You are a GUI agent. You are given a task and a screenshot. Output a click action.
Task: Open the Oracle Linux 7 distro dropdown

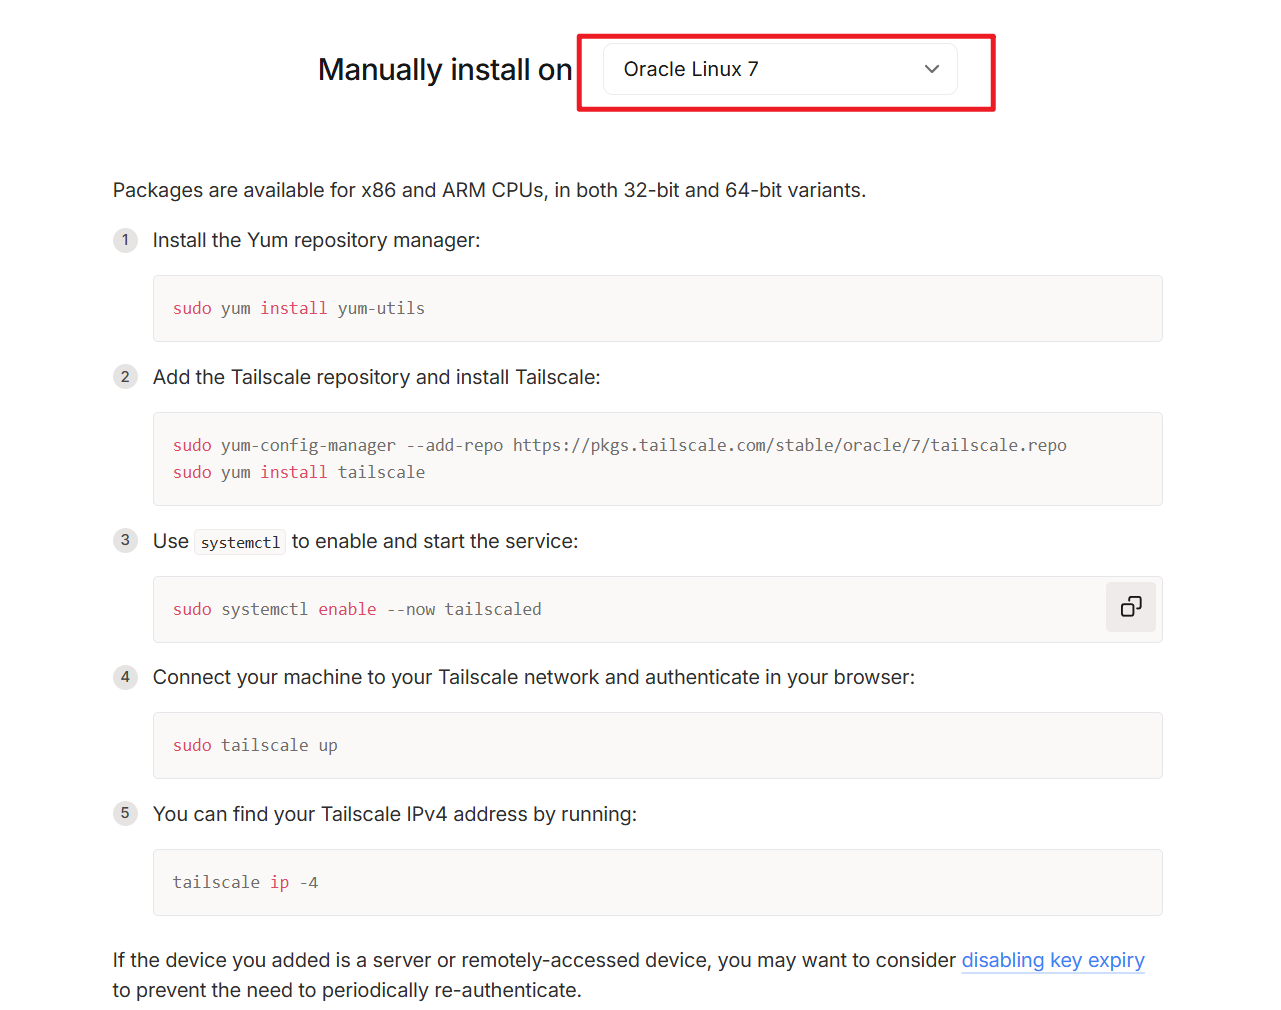tap(779, 69)
